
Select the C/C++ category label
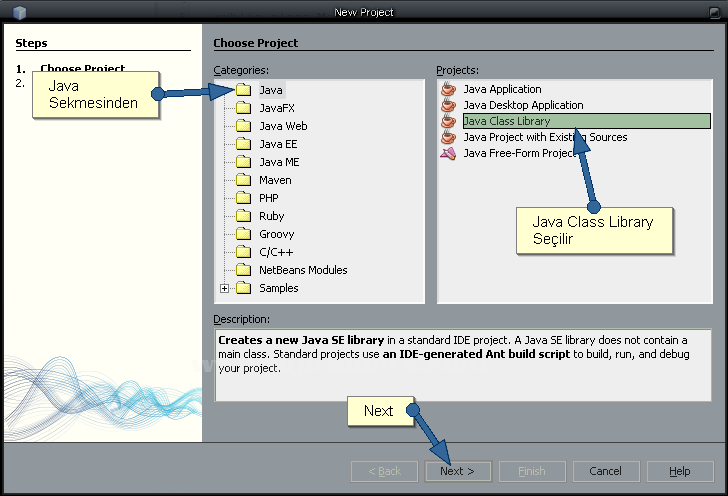point(276,252)
